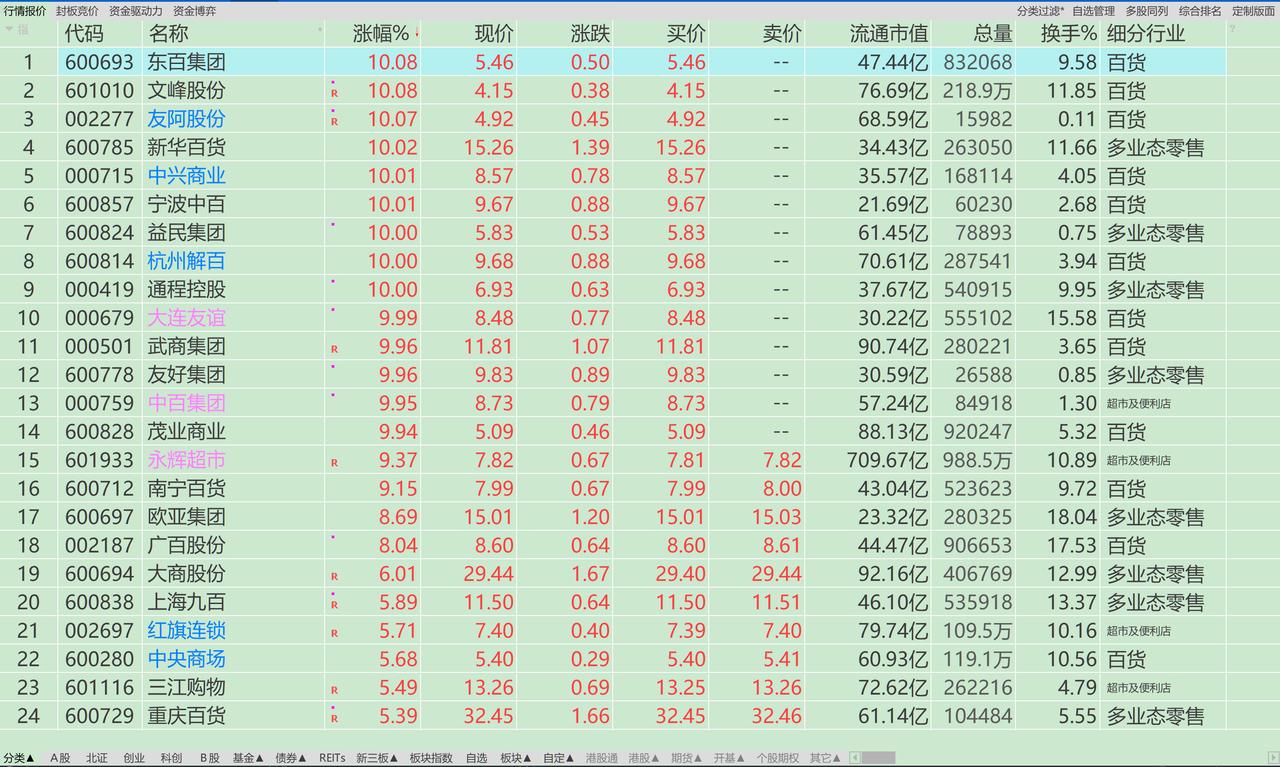1280x767 pixels.
Task: Click the stock name 中兴商业
Action: (x=187, y=176)
